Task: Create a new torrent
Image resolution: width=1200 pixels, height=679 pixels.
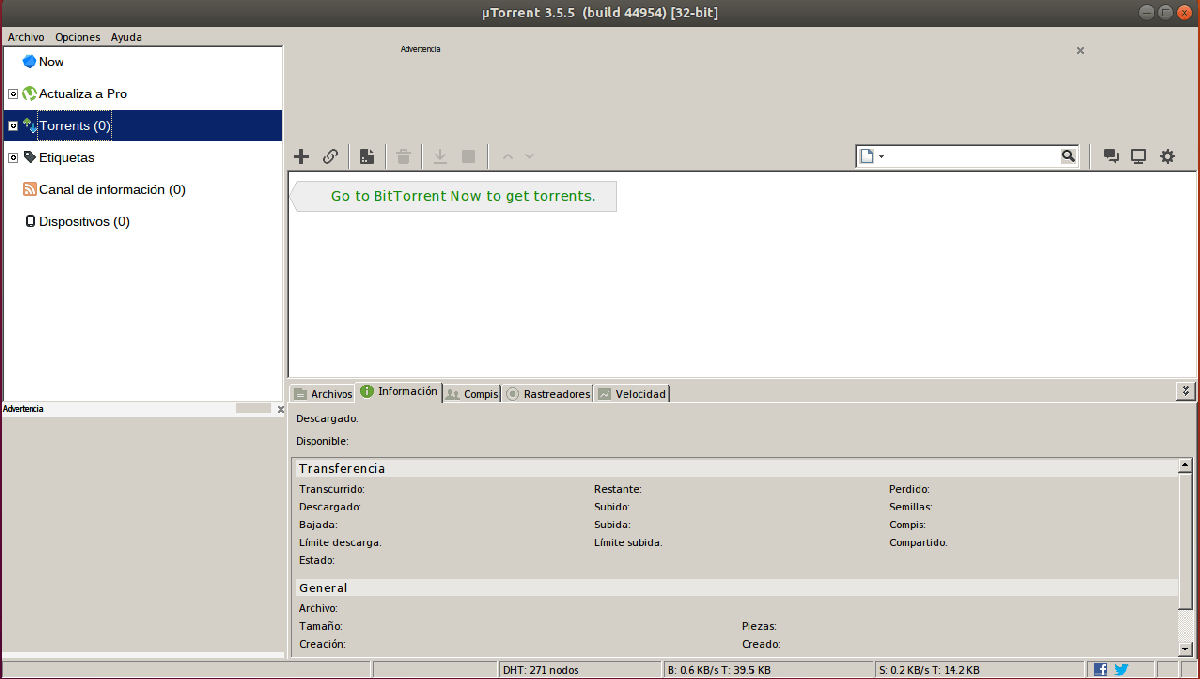Action: tap(366, 156)
